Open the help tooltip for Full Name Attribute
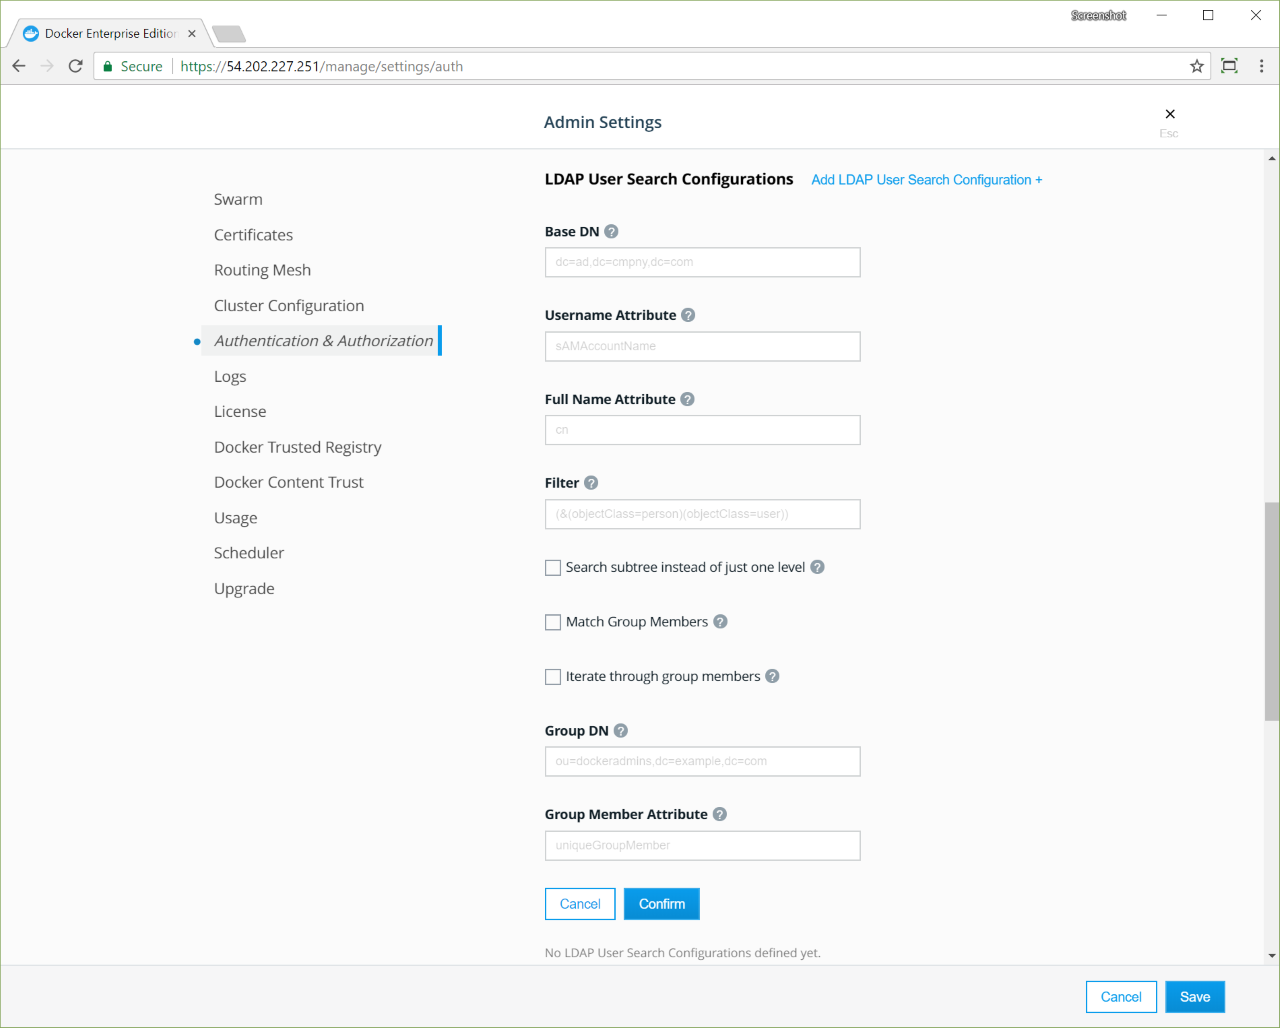The image size is (1280, 1028). [x=687, y=399]
